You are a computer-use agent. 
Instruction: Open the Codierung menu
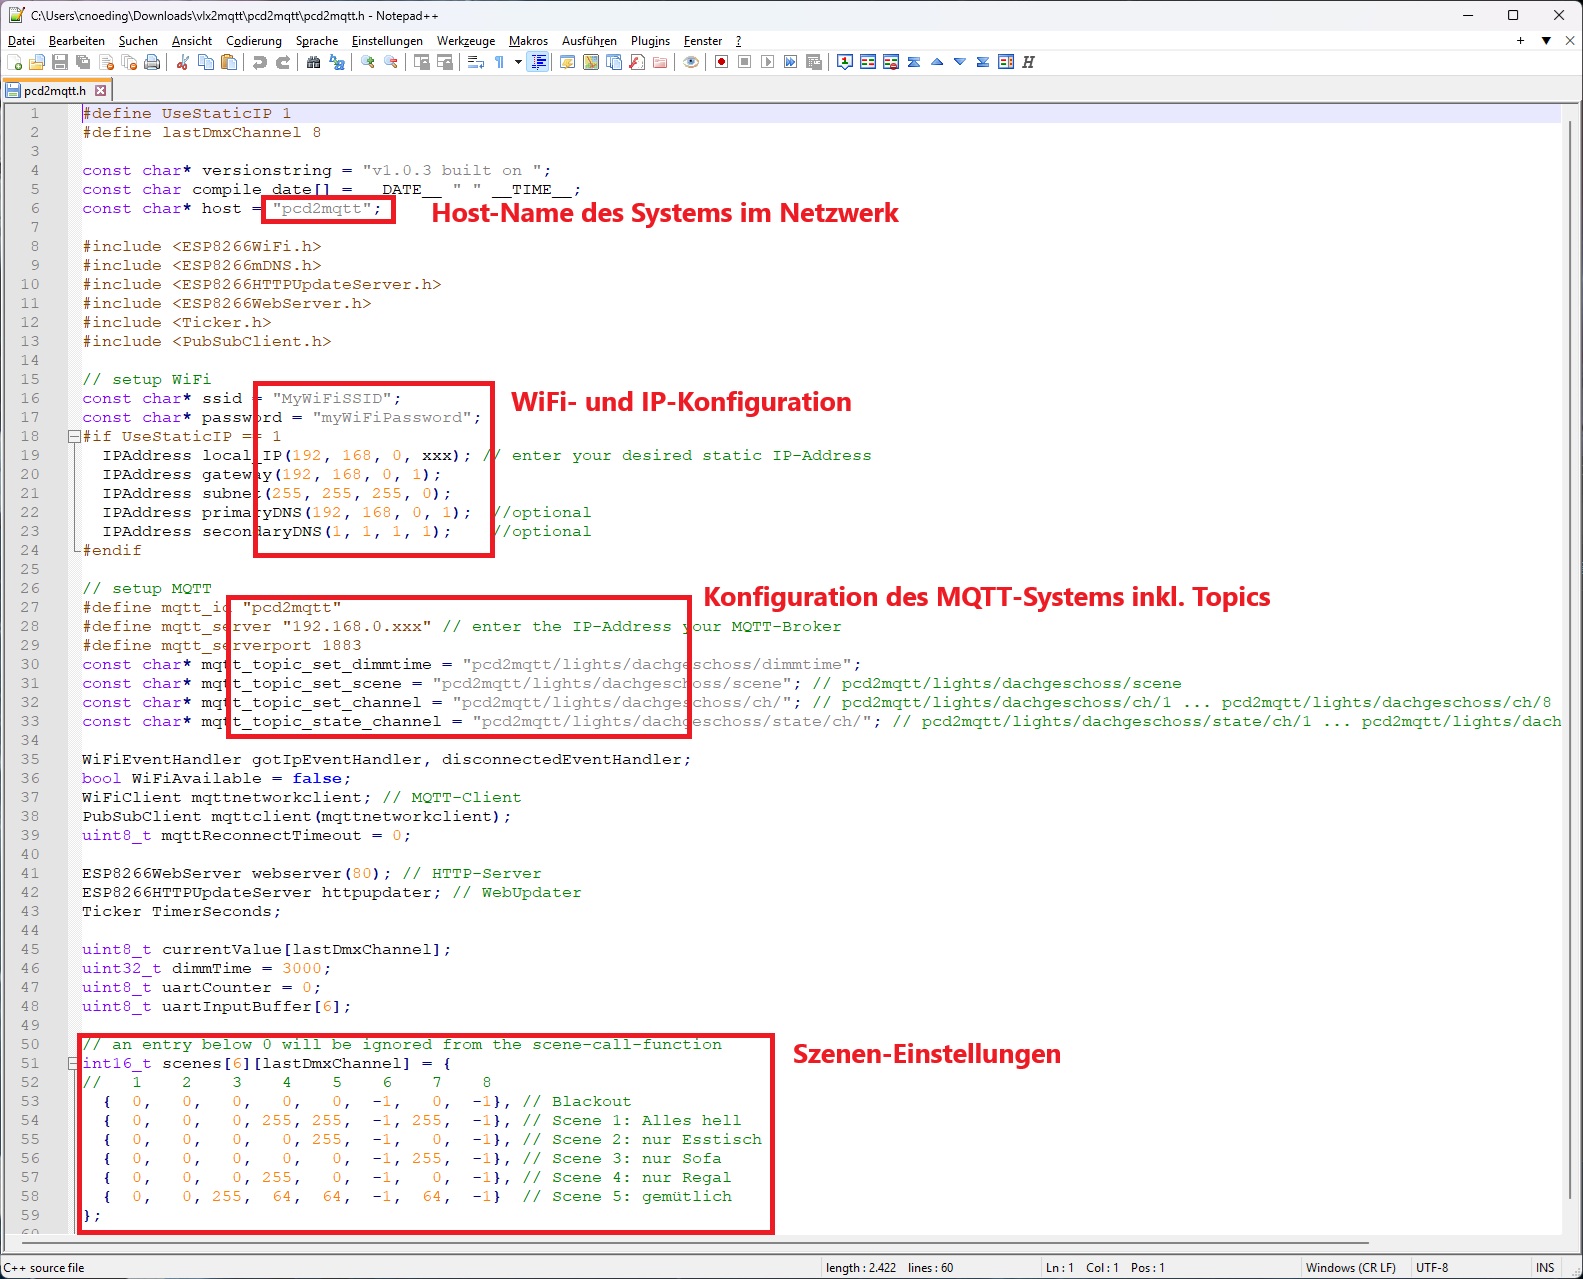pos(254,41)
